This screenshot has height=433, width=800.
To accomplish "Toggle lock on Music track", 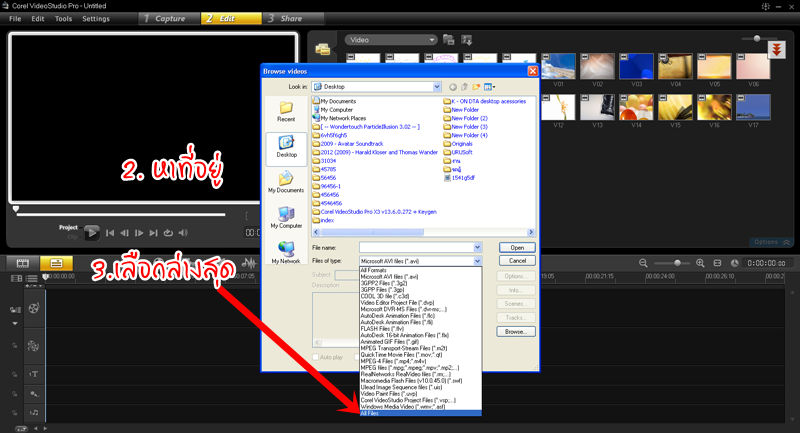I will 14,412.
